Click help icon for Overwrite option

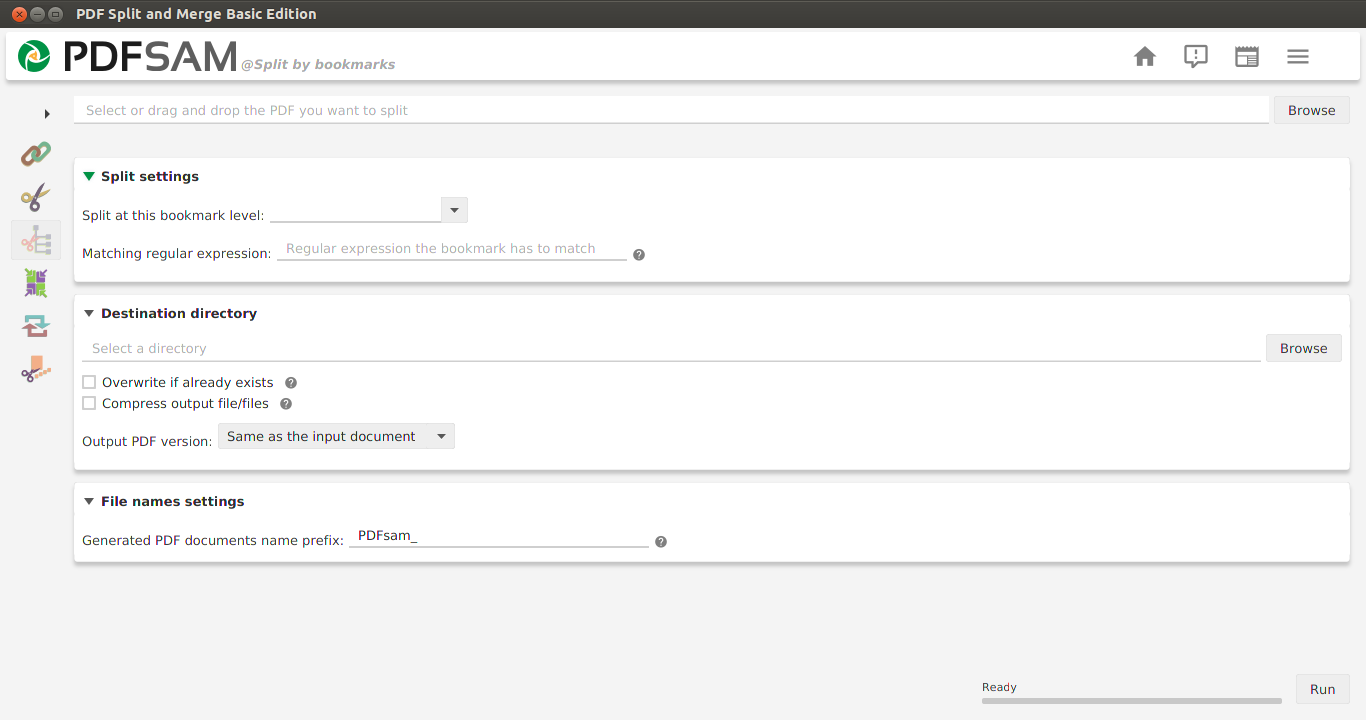click(x=291, y=383)
